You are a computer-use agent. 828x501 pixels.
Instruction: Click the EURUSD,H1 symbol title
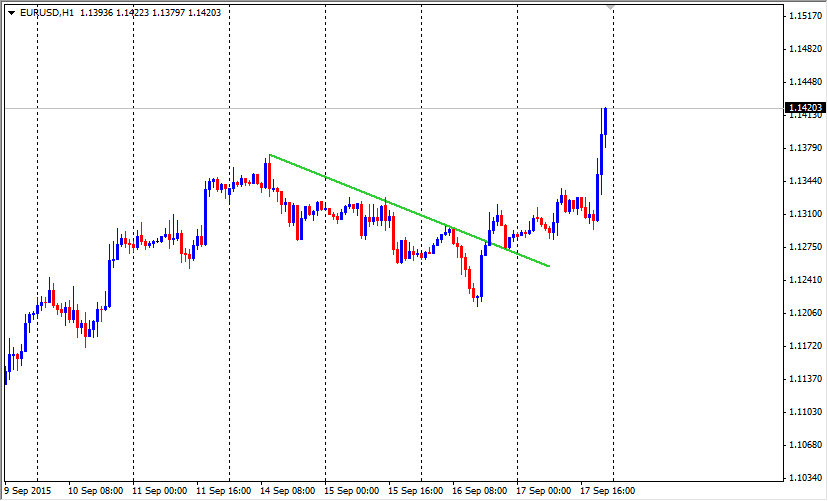pos(46,13)
